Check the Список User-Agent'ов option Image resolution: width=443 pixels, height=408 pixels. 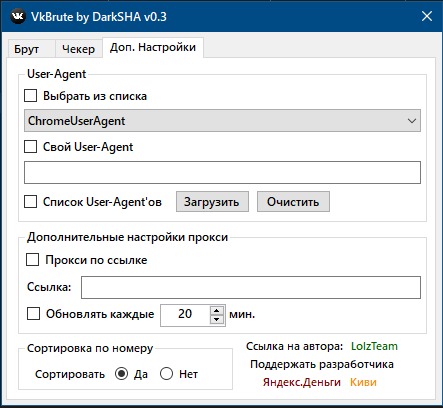pos(31,202)
